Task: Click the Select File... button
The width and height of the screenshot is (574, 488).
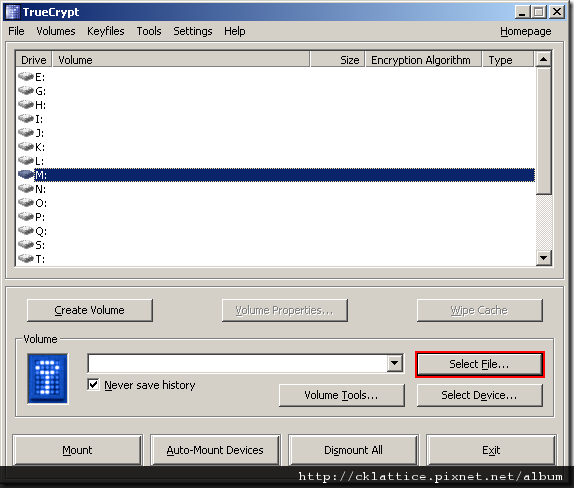Action: click(x=480, y=364)
